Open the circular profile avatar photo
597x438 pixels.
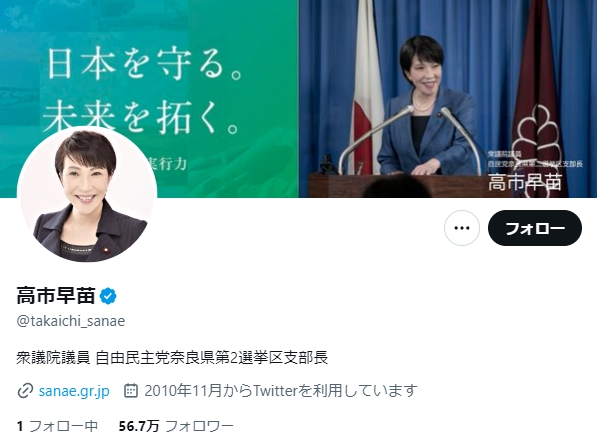coord(87,194)
